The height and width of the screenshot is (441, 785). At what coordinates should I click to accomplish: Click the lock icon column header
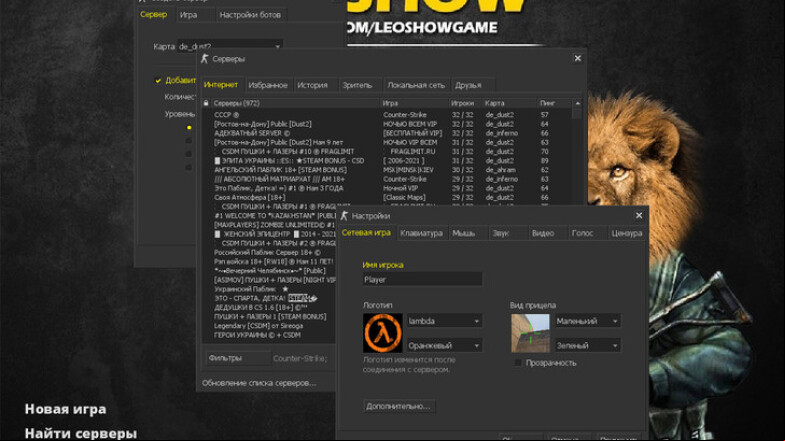206,103
